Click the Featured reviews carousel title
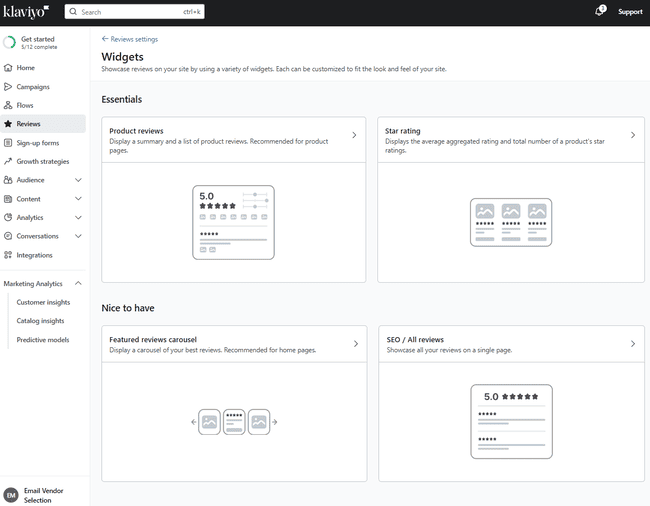Image resolution: width=650 pixels, height=506 pixels. (x=153, y=339)
